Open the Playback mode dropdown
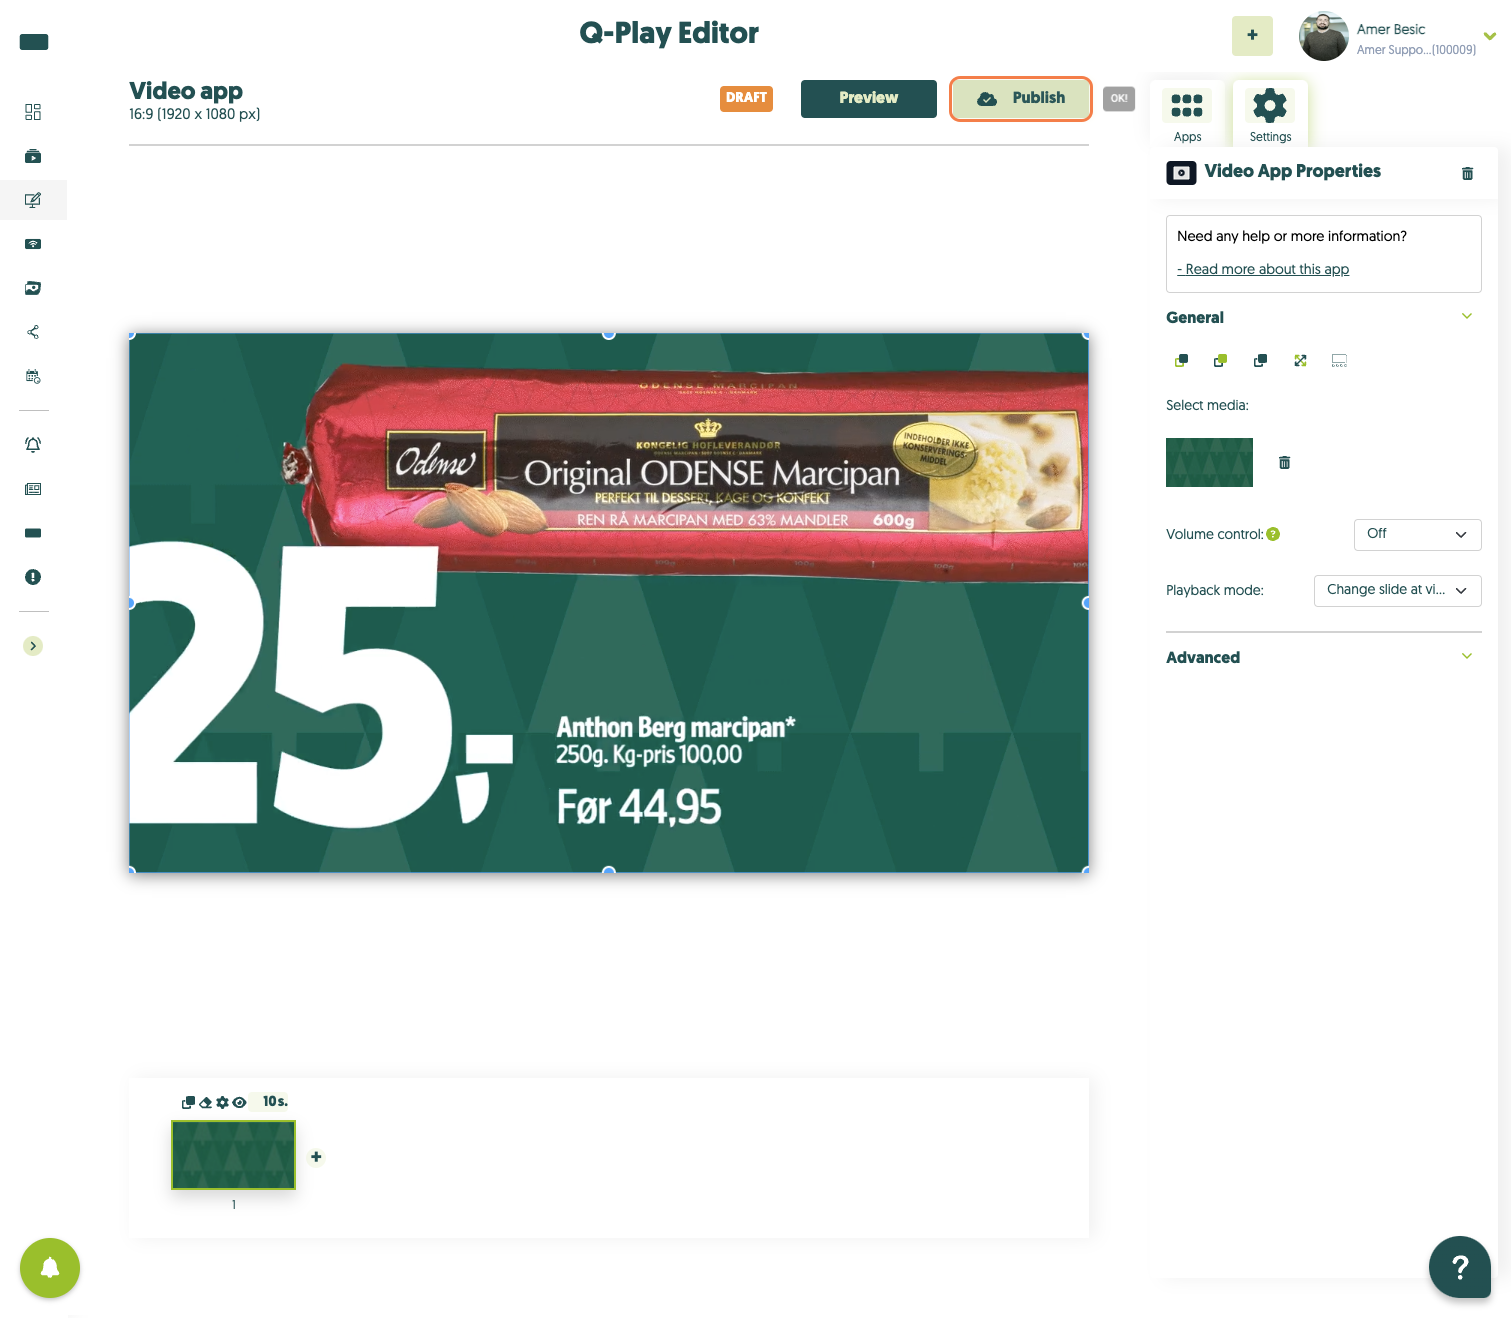The width and height of the screenshot is (1511, 1318). coord(1397,590)
